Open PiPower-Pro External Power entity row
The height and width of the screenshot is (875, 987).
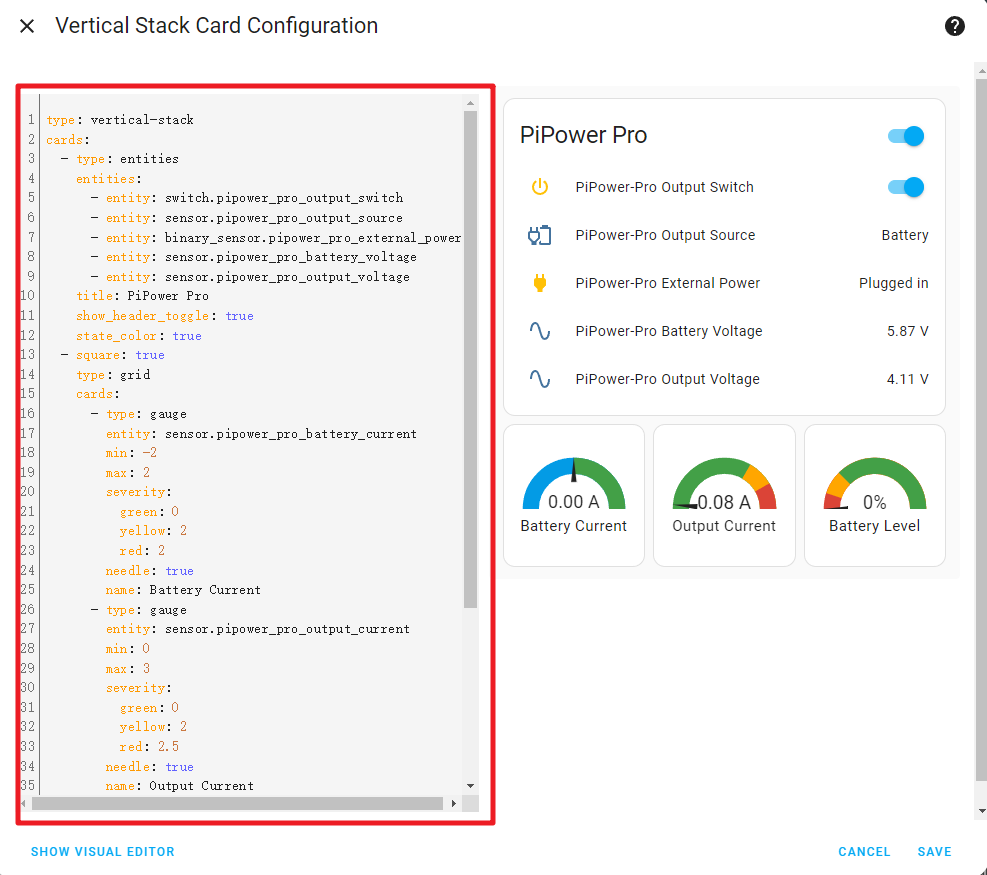coord(724,283)
